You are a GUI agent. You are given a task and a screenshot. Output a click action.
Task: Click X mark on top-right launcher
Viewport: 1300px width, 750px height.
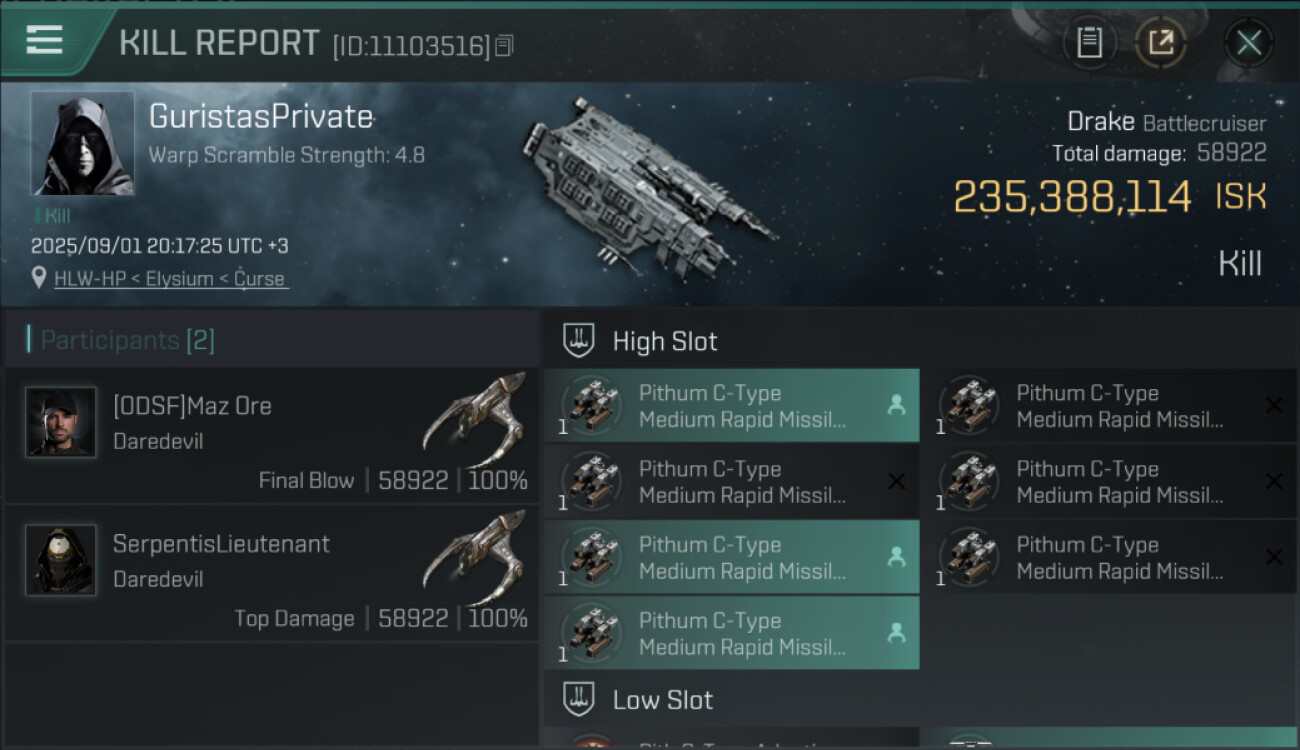1273,405
